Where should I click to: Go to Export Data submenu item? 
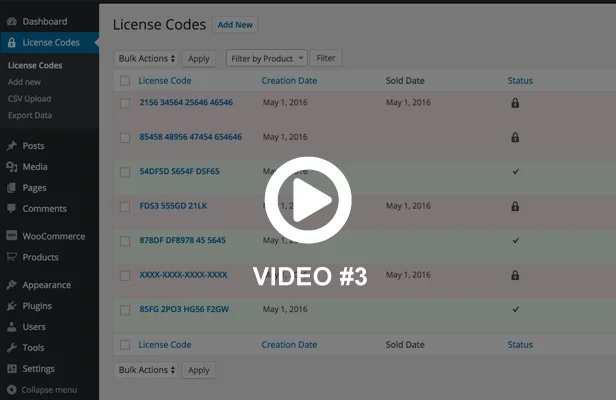[30, 115]
